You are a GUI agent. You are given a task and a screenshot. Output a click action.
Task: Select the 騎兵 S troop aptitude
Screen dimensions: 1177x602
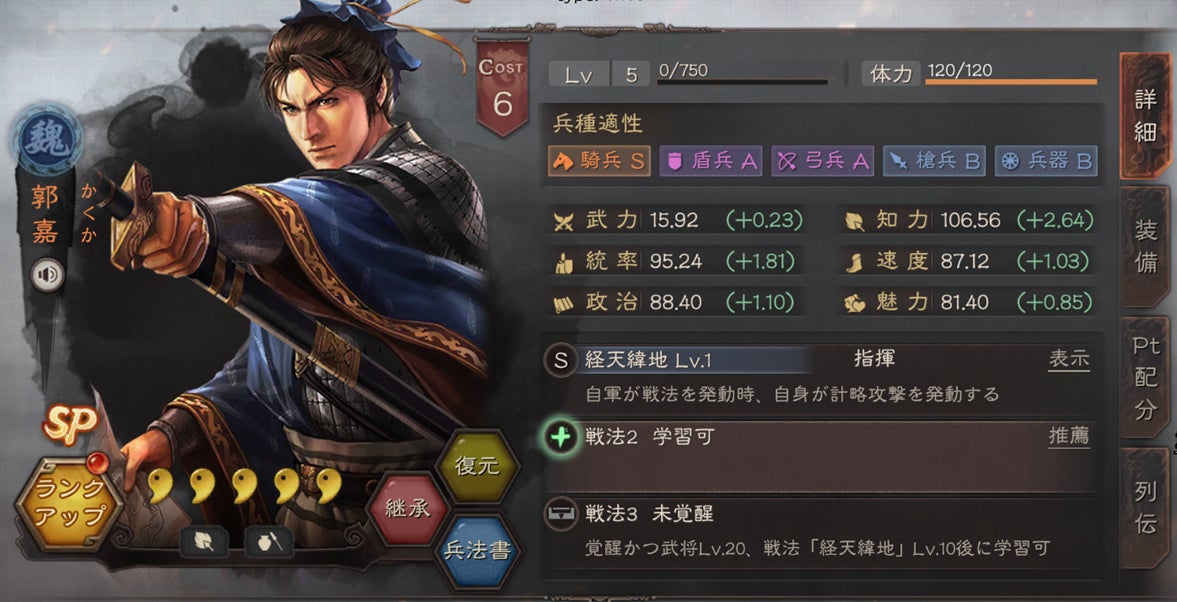click(x=599, y=161)
